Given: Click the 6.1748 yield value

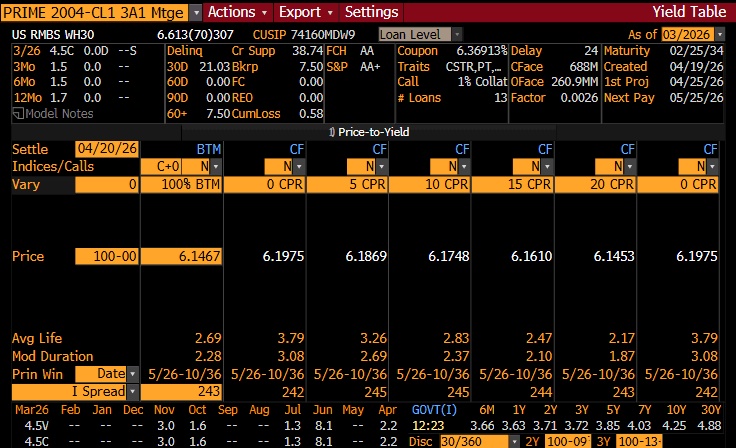Looking at the screenshot, I should pyautogui.click(x=449, y=256).
